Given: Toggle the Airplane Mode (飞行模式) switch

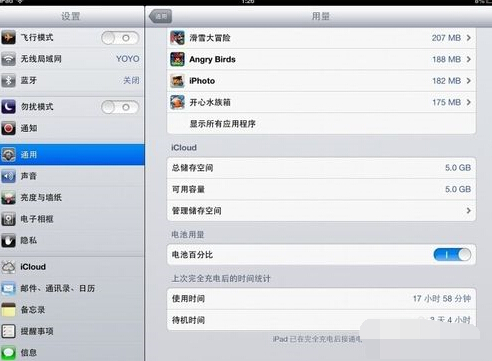Looking at the screenshot, I should pos(120,38).
